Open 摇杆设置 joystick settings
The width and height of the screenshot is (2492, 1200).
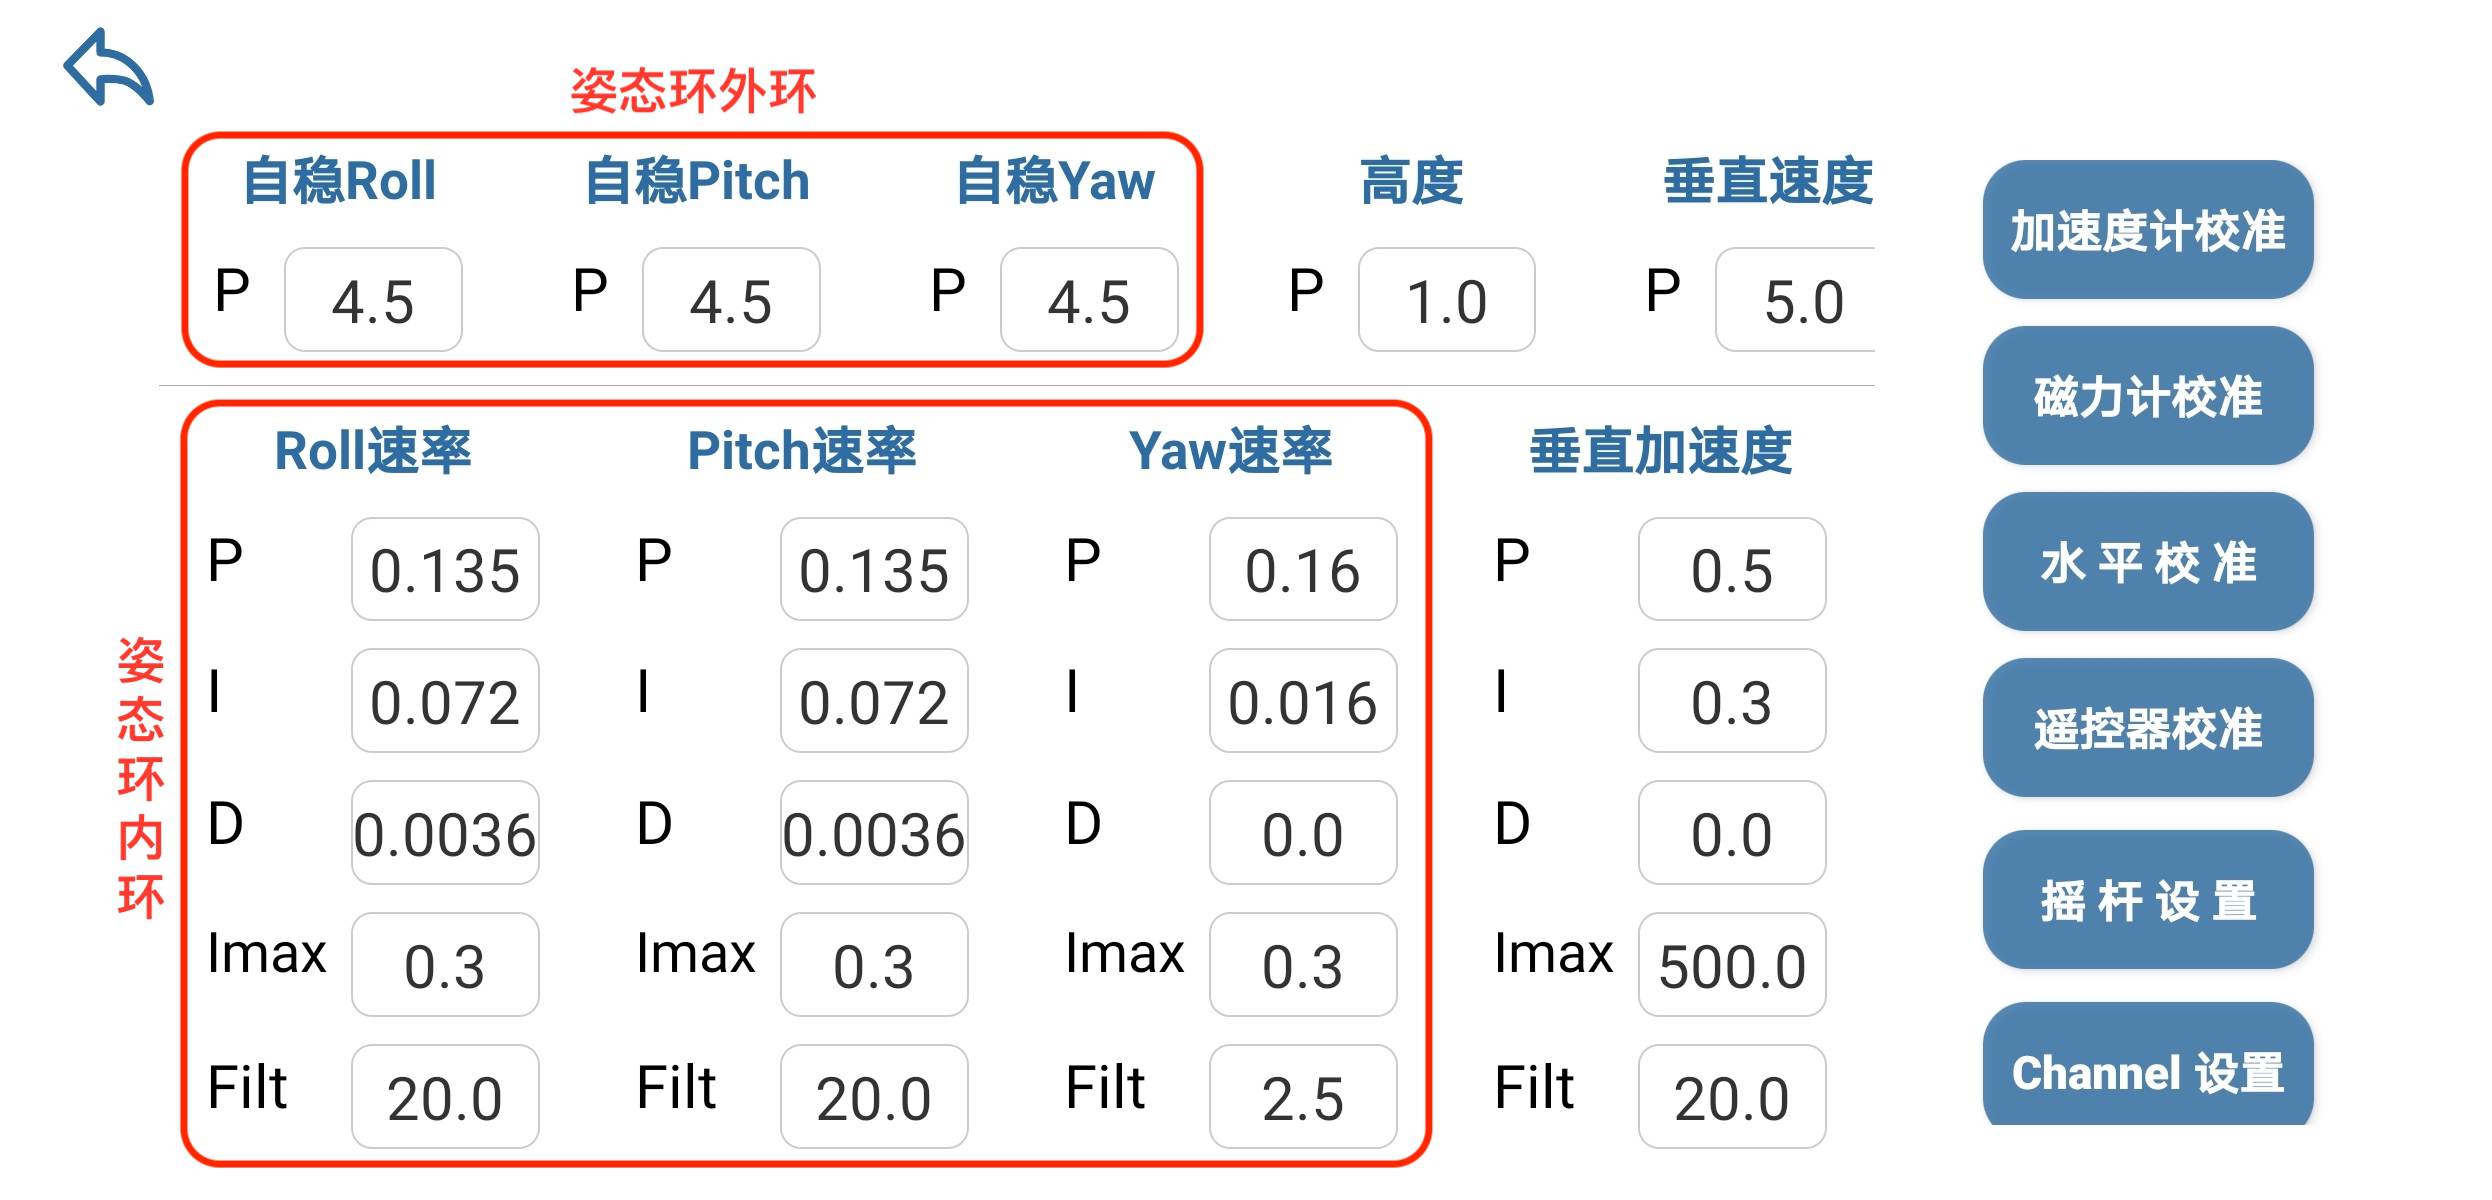coord(2147,900)
